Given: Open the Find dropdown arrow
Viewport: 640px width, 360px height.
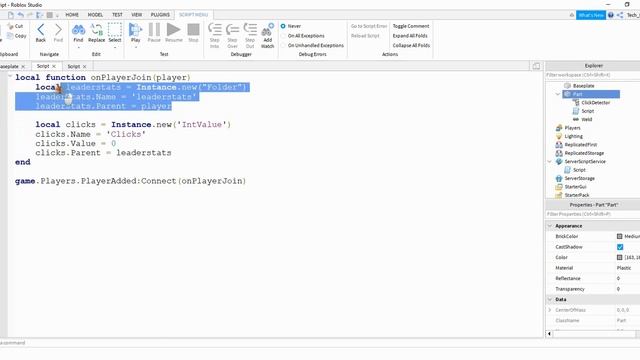Looking at the screenshot, I should [x=78, y=47].
